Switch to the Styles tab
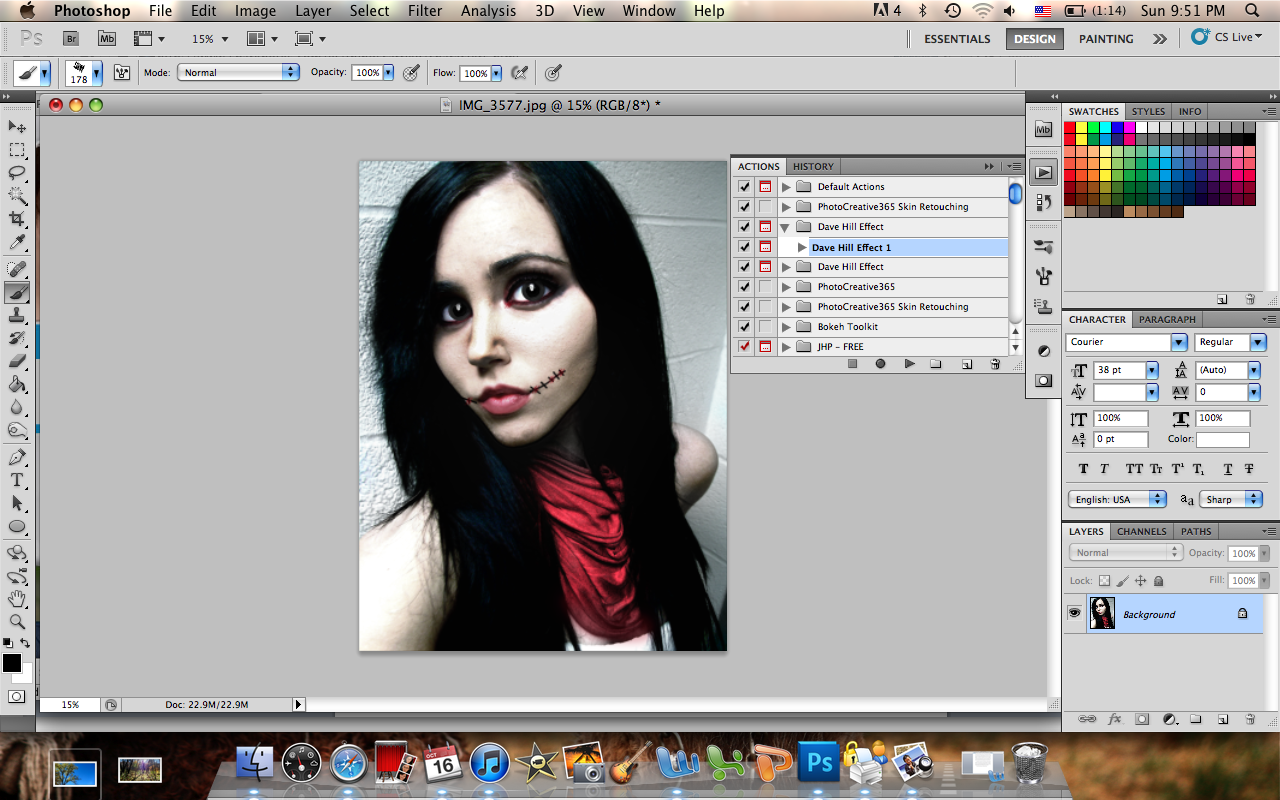 pos(1148,111)
